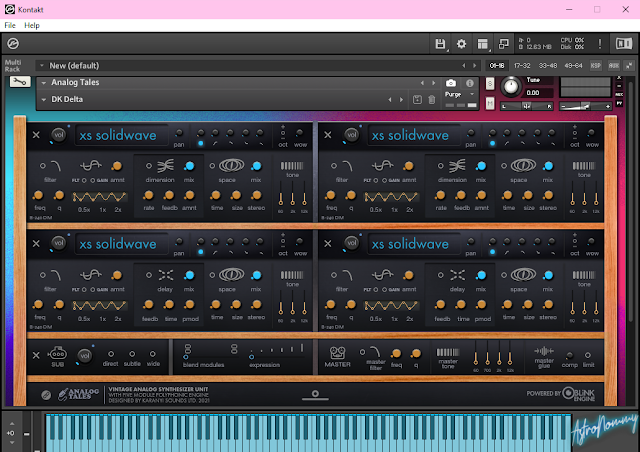Click the camera snapshot icon
The height and width of the screenshot is (452, 640).
451,83
